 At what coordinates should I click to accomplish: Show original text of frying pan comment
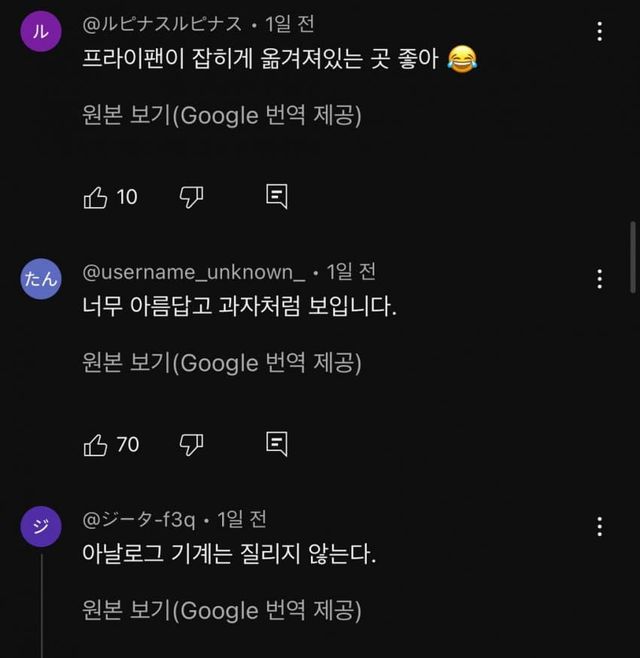pos(221,115)
